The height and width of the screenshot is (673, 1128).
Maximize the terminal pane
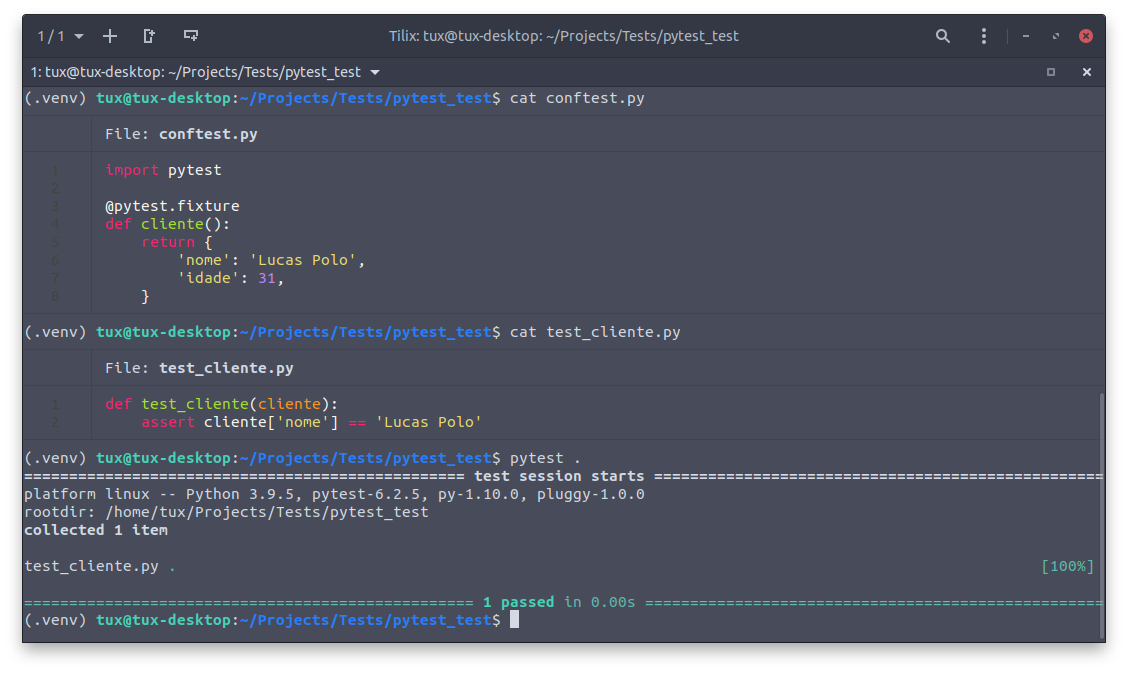coord(1050,72)
